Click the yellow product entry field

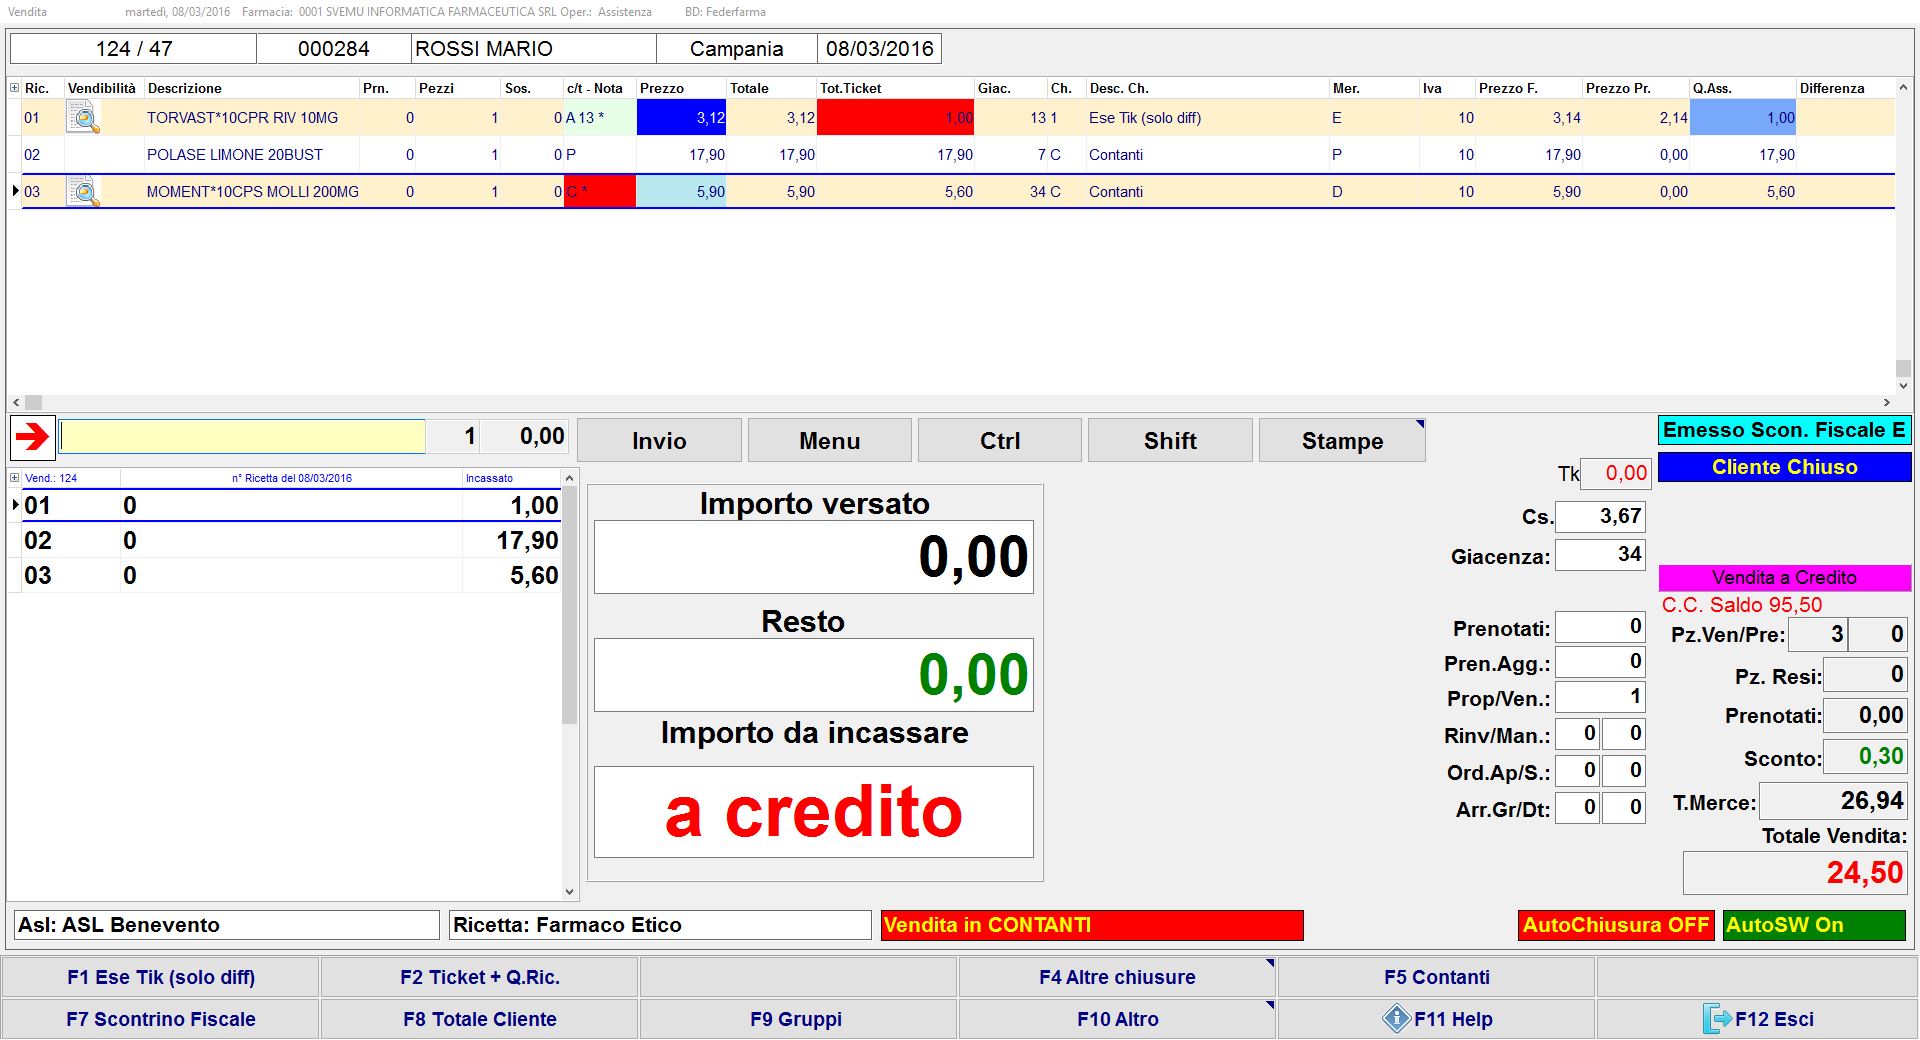[242, 437]
